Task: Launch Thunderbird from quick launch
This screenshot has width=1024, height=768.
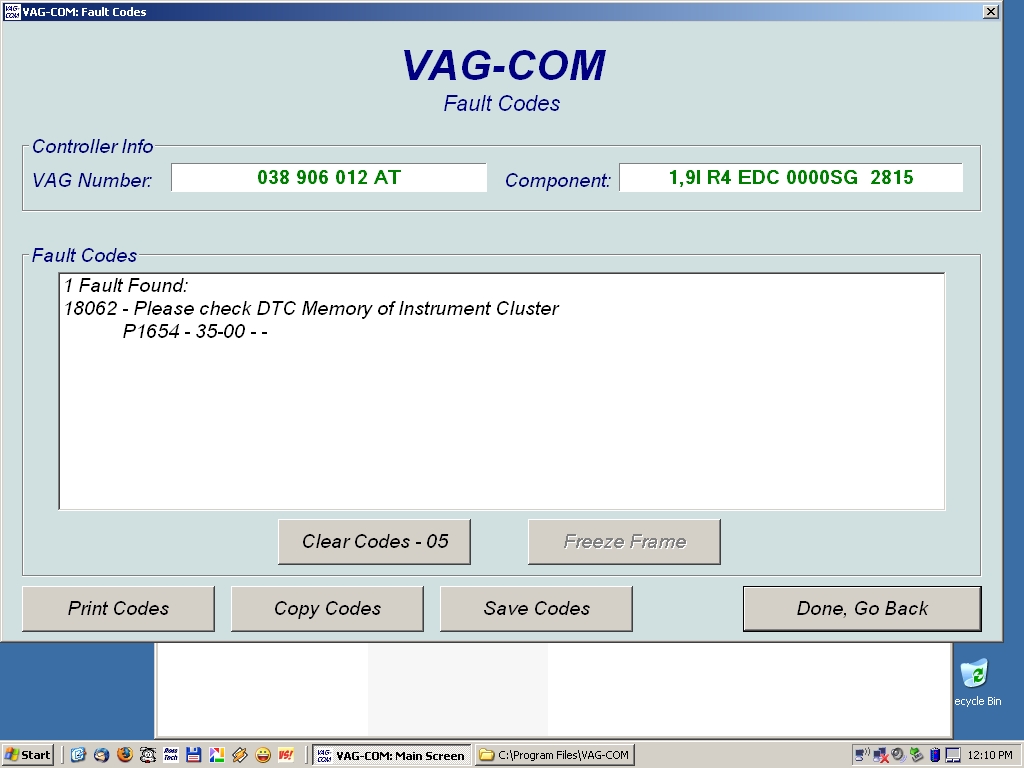Action: pyautogui.click(x=101, y=755)
